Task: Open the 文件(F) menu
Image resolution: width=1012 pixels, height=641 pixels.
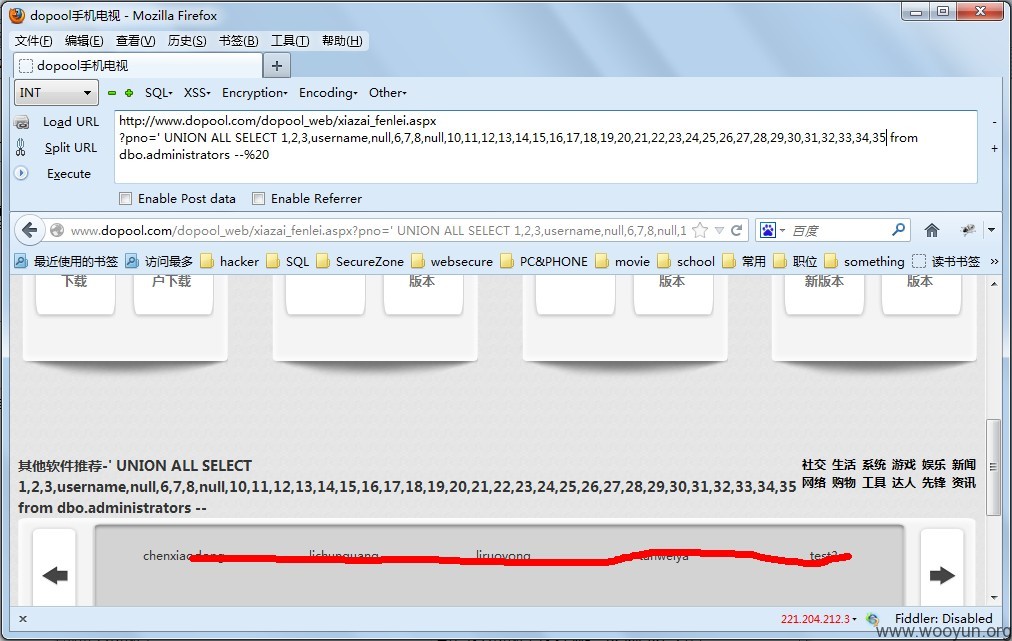Action: (34, 41)
